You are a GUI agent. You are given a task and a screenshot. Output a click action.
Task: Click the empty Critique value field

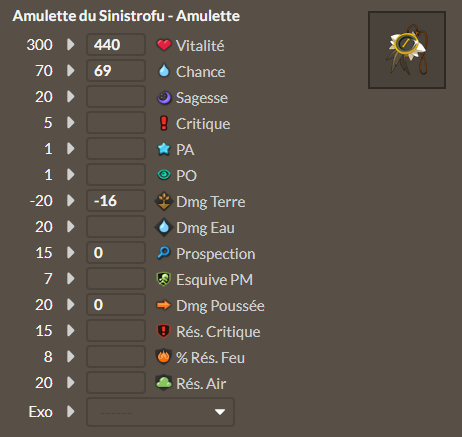tap(116, 122)
